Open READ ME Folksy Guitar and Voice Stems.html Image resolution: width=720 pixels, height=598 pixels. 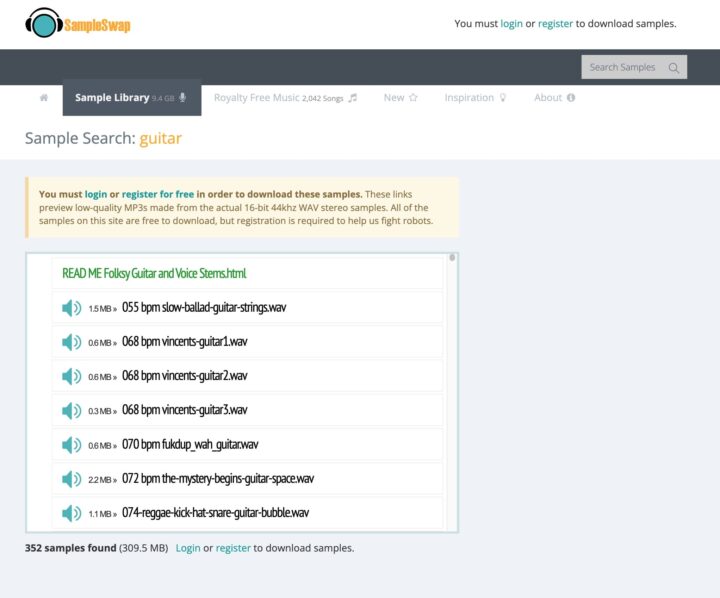pyautogui.click(x=154, y=273)
